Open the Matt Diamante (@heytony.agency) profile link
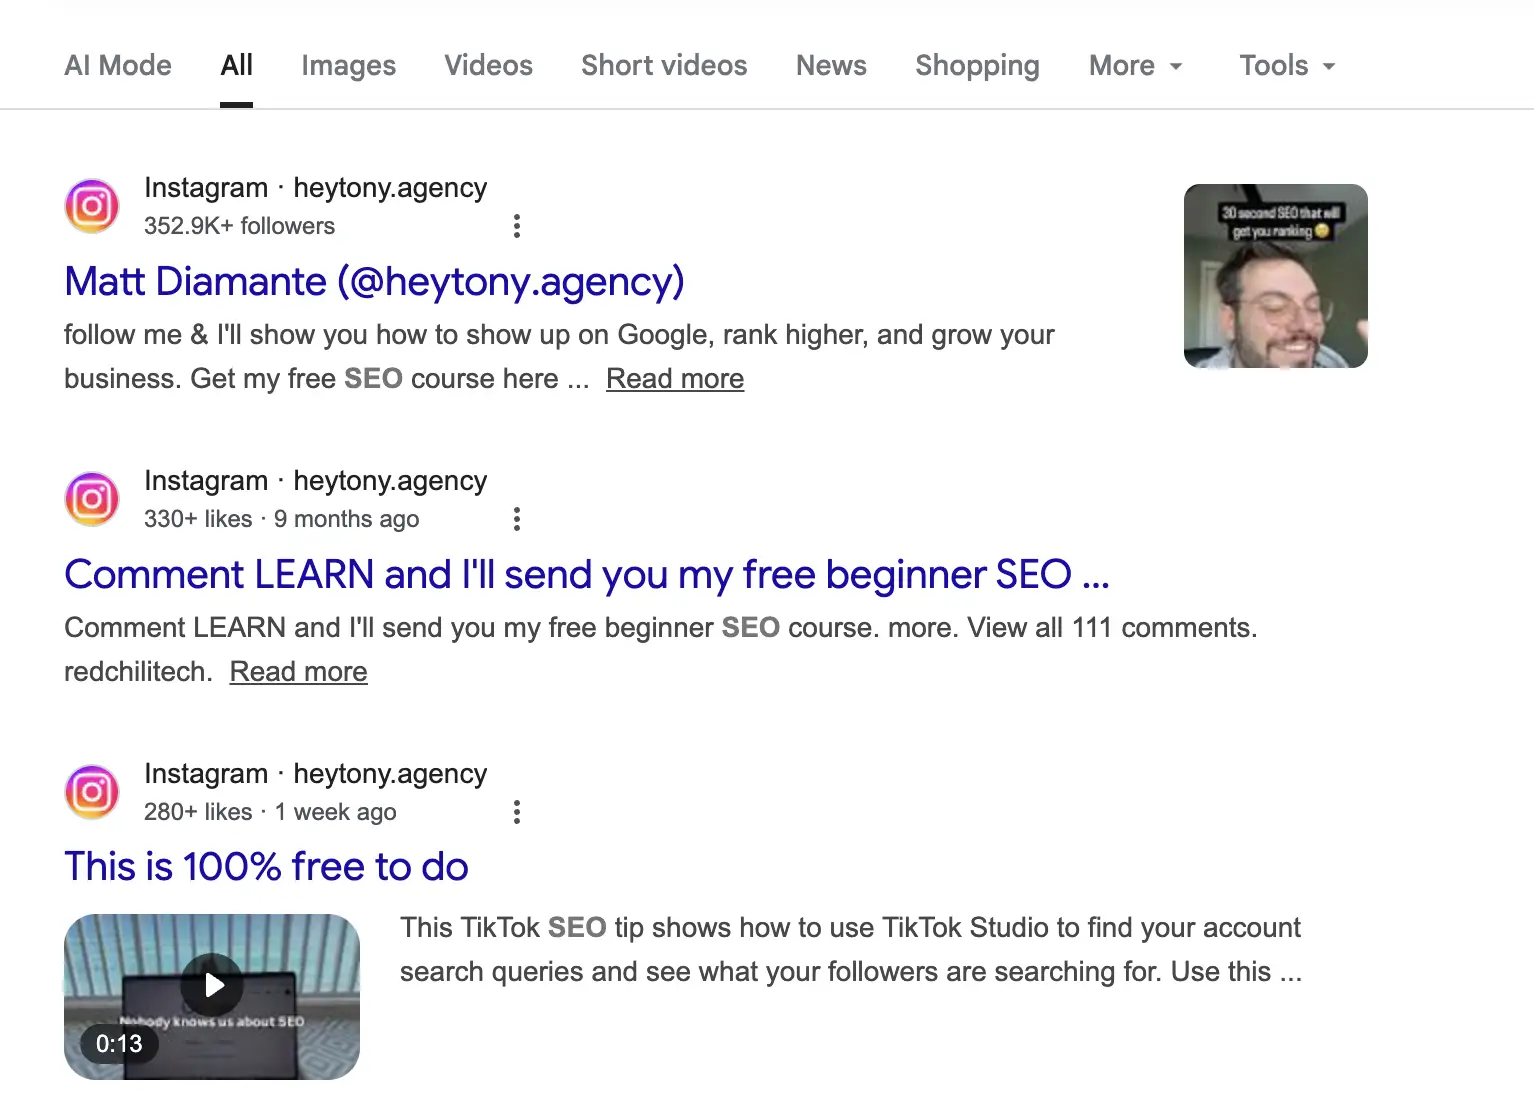 [x=373, y=282]
